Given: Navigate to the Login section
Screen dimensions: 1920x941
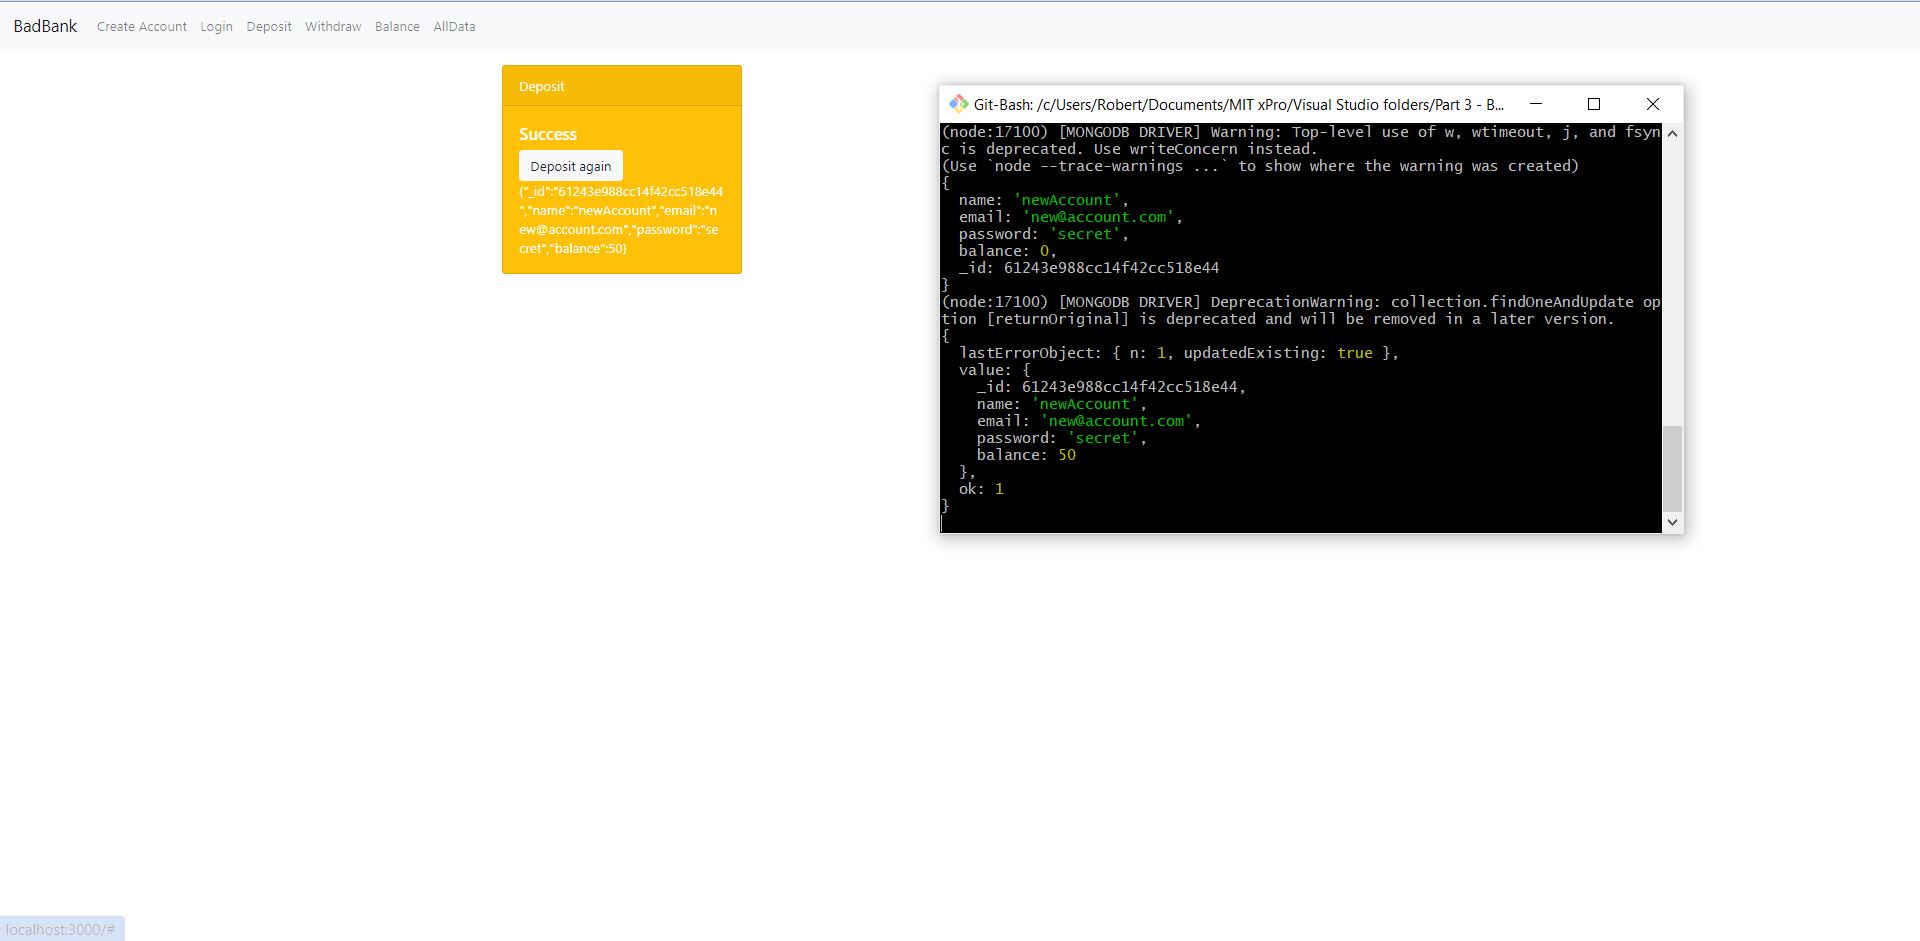Looking at the screenshot, I should pyautogui.click(x=216, y=26).
